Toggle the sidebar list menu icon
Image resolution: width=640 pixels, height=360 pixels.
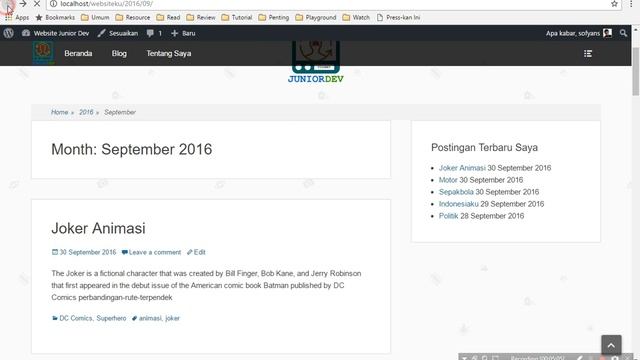tap(588, 53)
